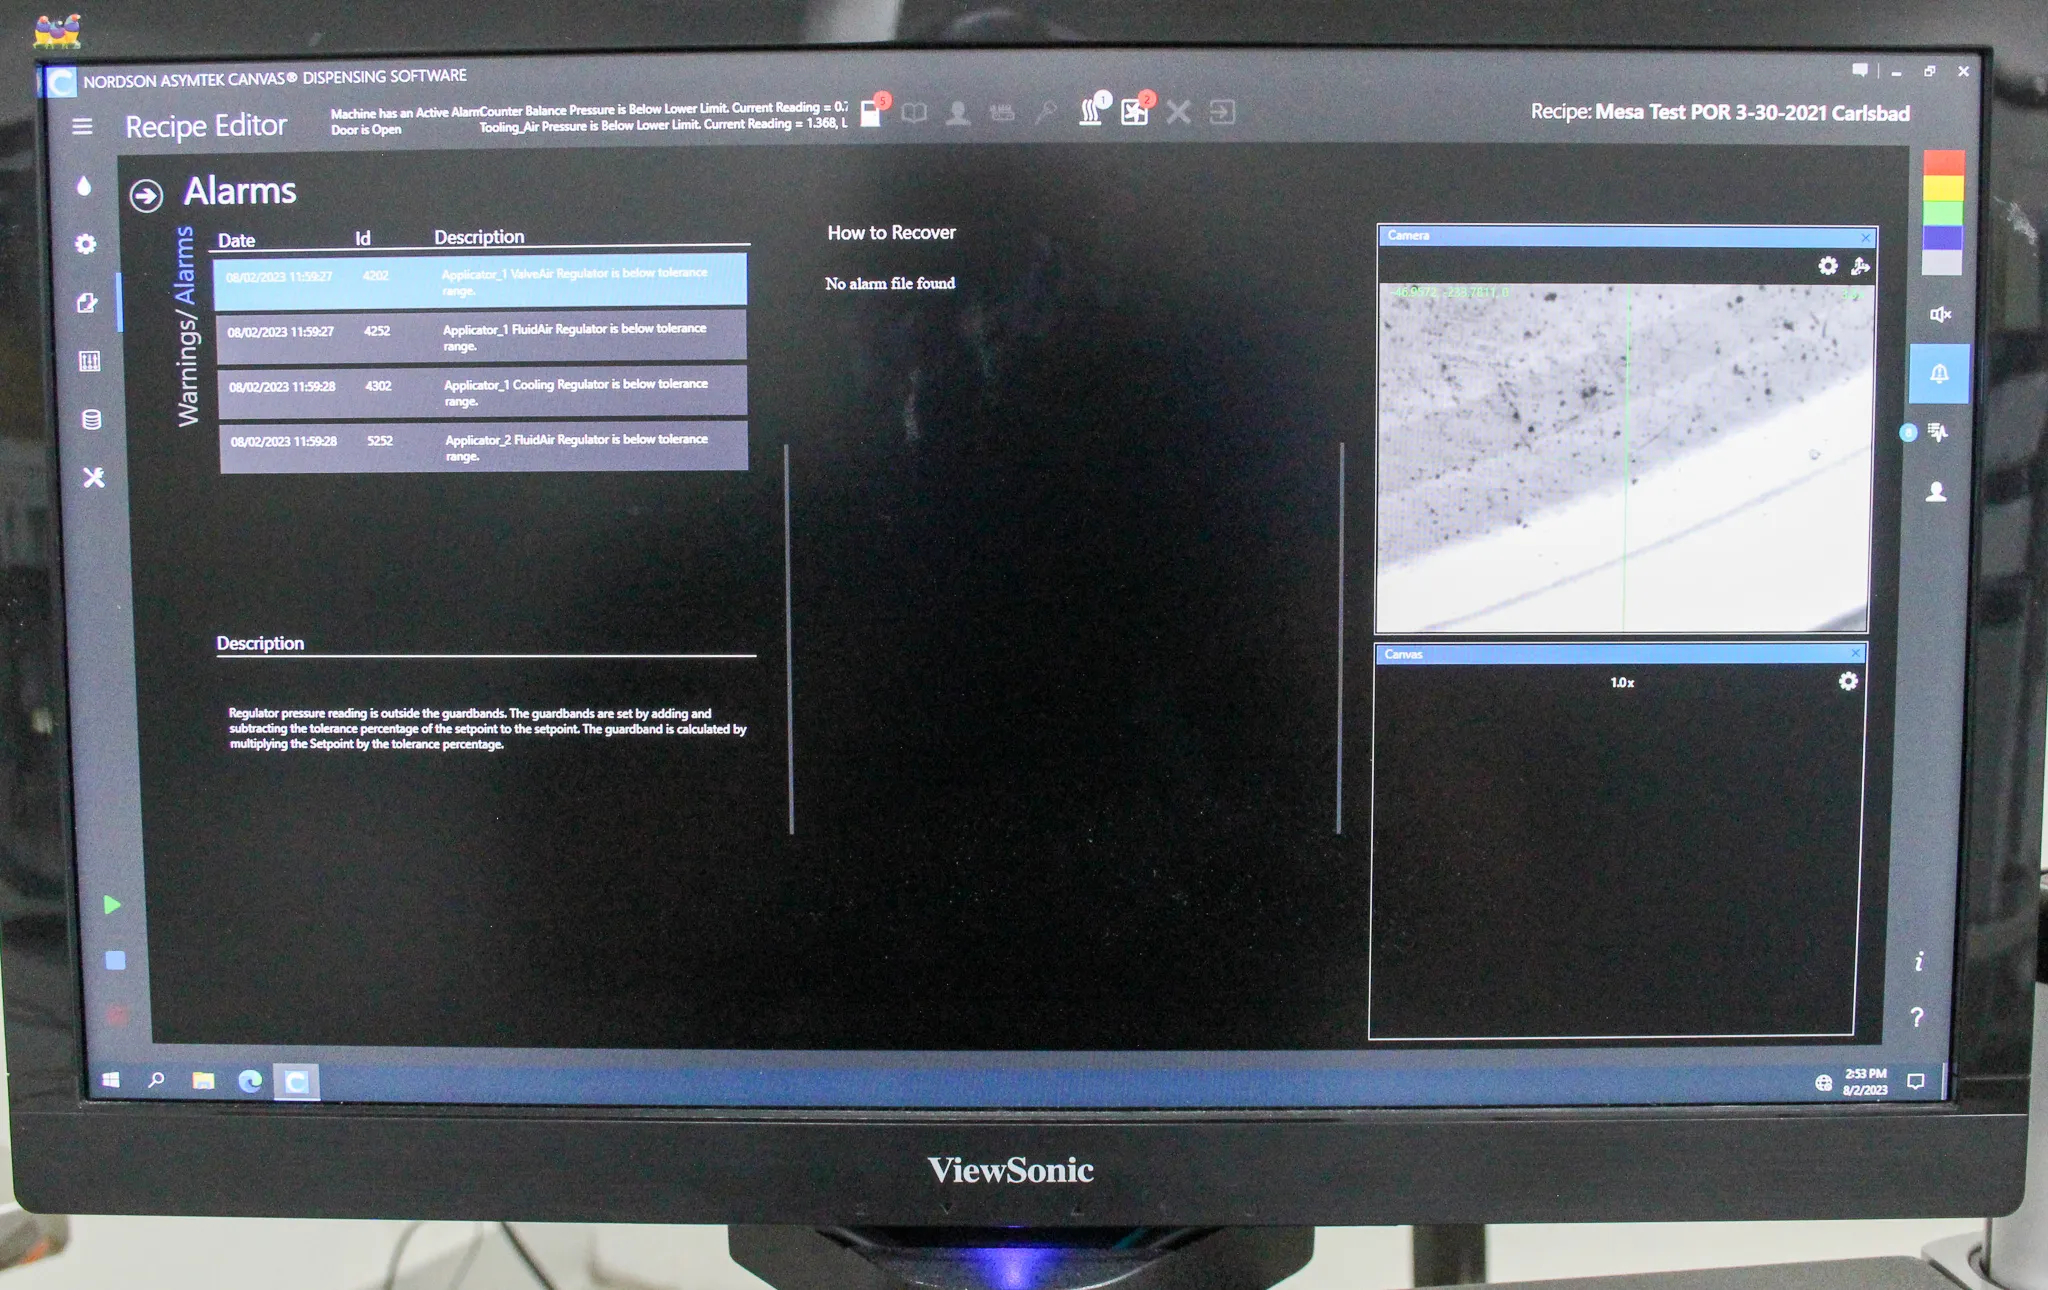The image size is (2048, 1290).
Task: Open the fluid droplet sidebar icon
Action: 84,186
